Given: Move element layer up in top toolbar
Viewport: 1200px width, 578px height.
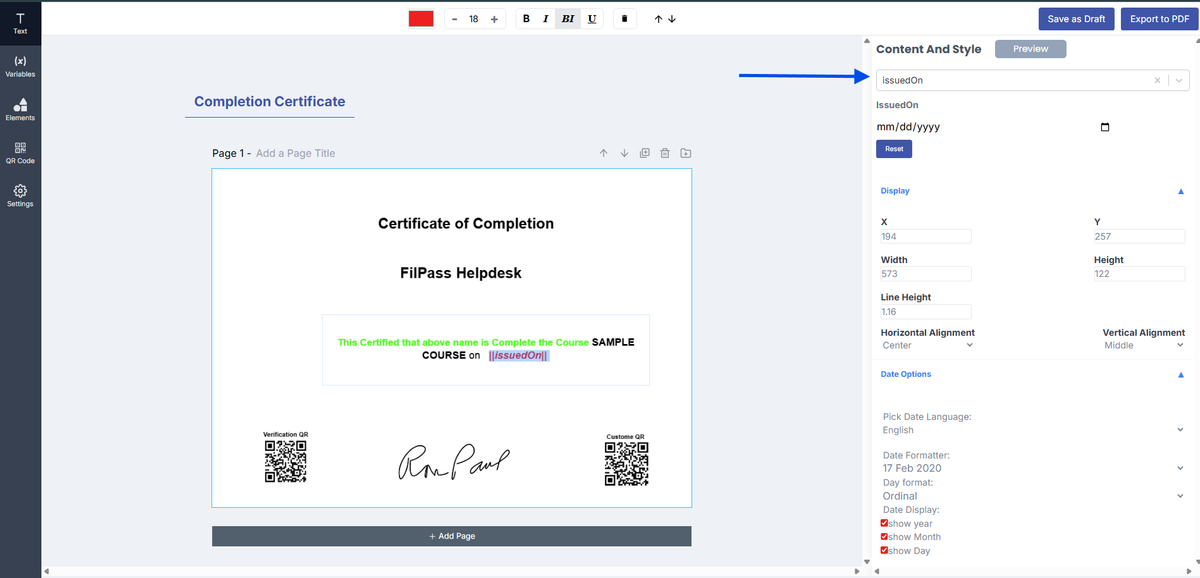Looking at the screenshot, I should [x=658, y=19].
